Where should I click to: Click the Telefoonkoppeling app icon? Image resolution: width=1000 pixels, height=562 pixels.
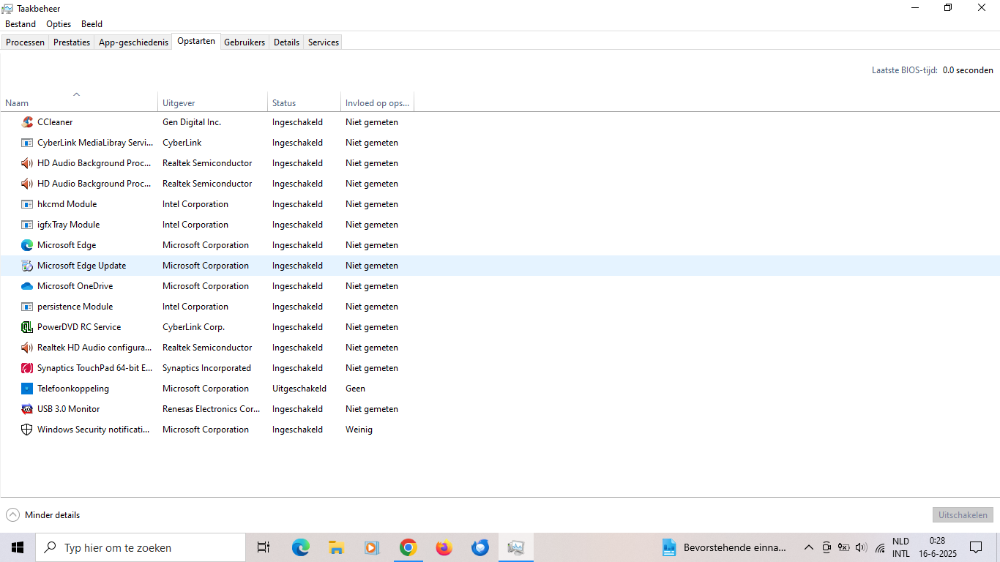pos(27,389)
